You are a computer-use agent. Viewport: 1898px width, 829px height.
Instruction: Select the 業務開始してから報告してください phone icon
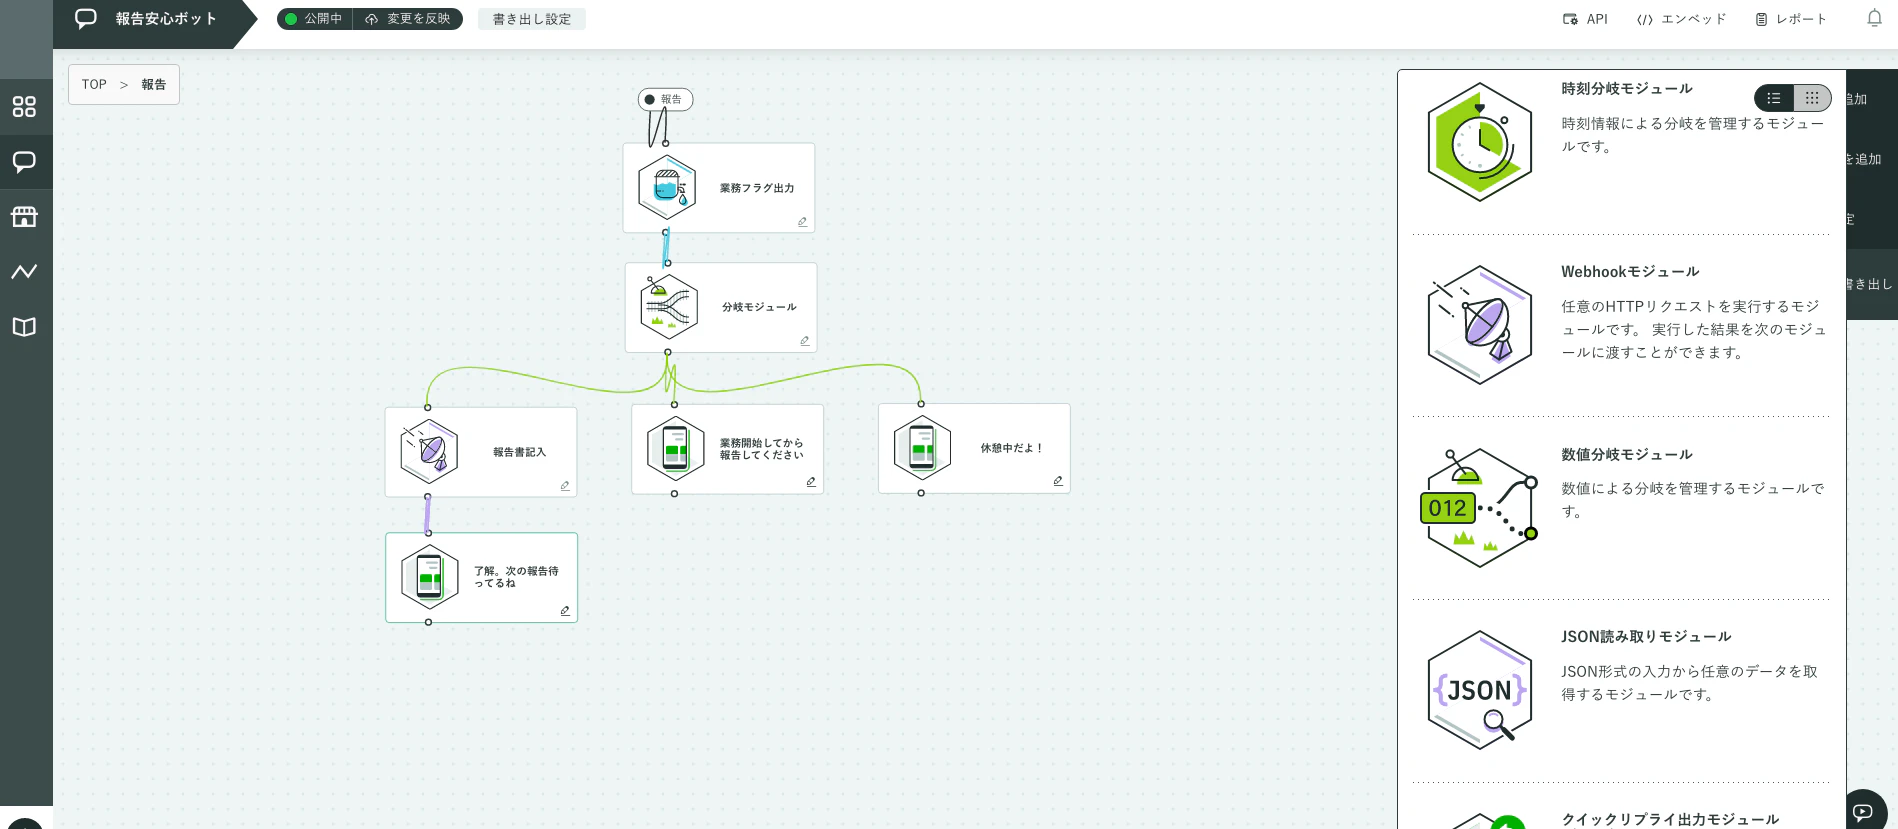676,449
